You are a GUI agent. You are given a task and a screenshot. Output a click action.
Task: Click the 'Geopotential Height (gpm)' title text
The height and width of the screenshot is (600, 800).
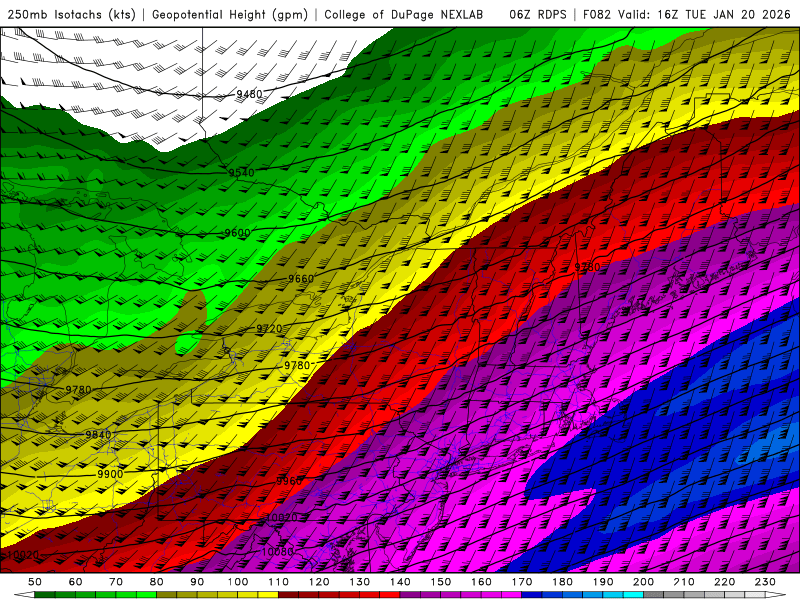(230, 14)
